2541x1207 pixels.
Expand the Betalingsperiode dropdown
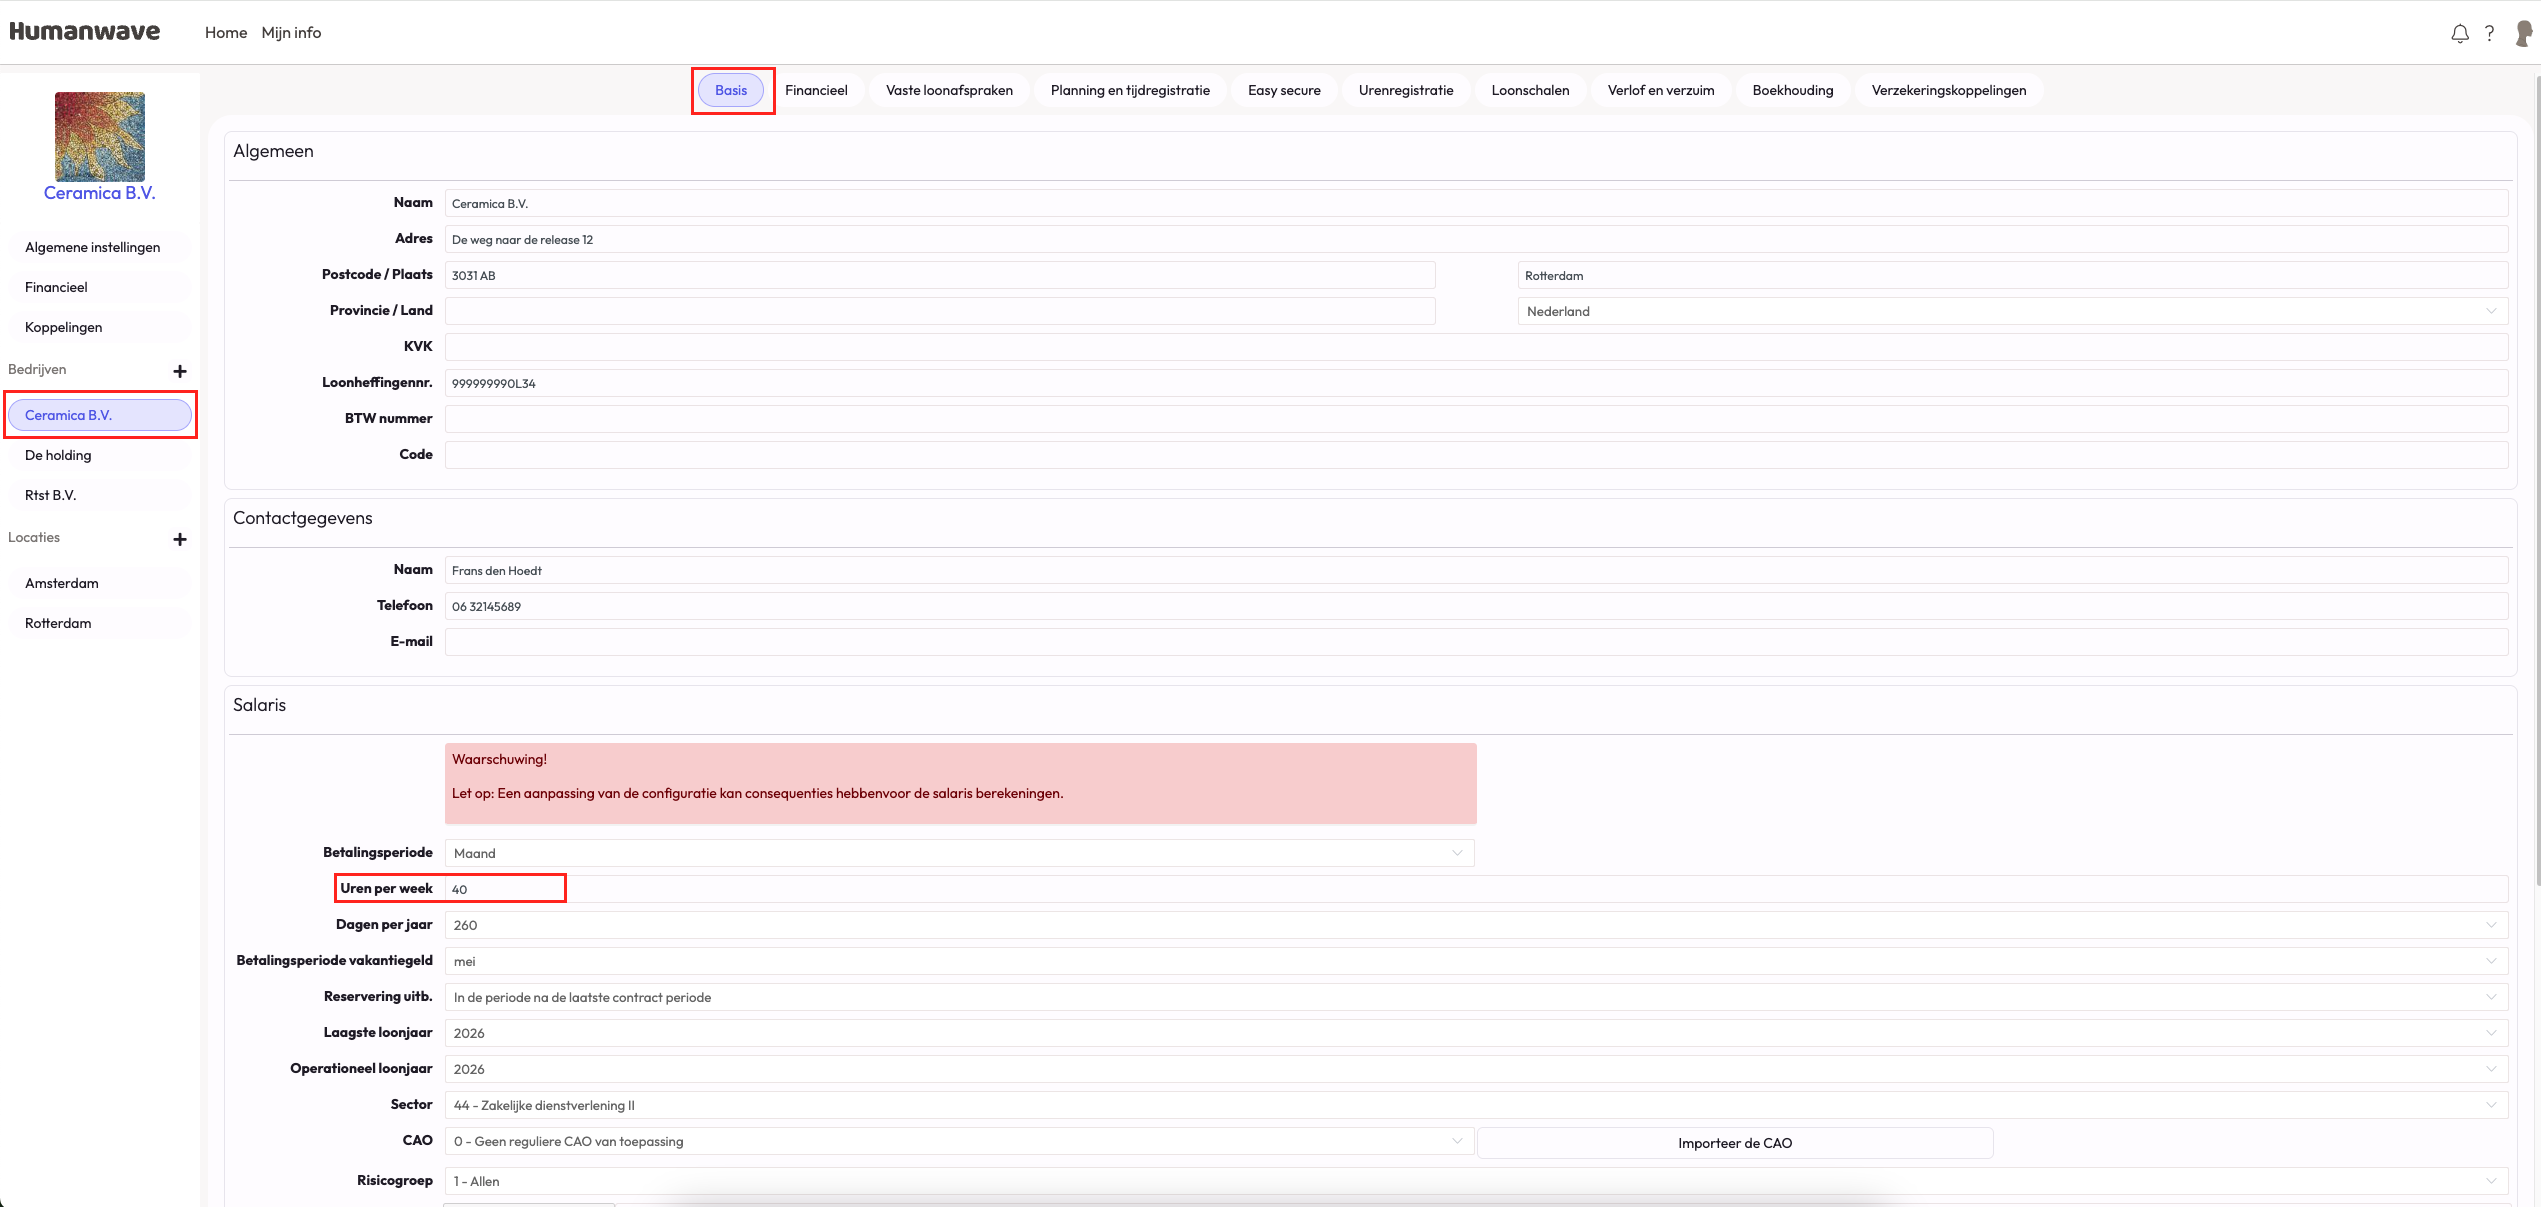point(959,853)
